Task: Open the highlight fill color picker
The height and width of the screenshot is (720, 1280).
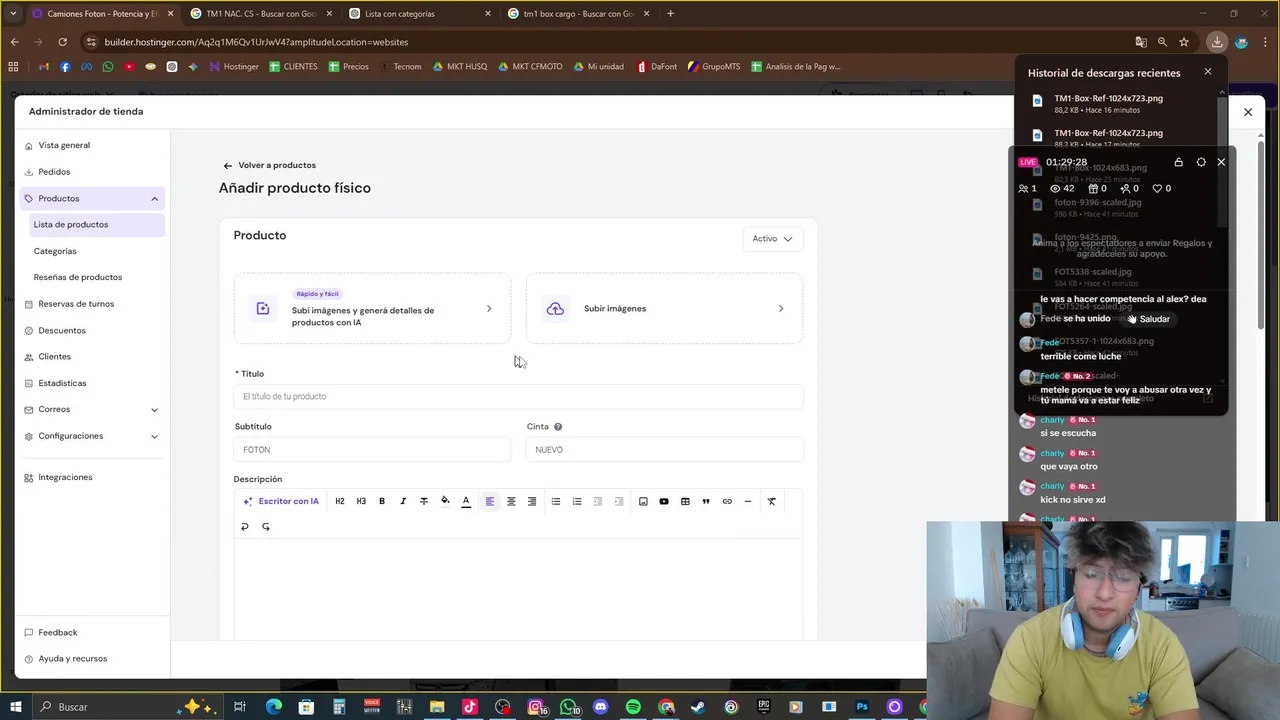Action: (x=445, y=501)
